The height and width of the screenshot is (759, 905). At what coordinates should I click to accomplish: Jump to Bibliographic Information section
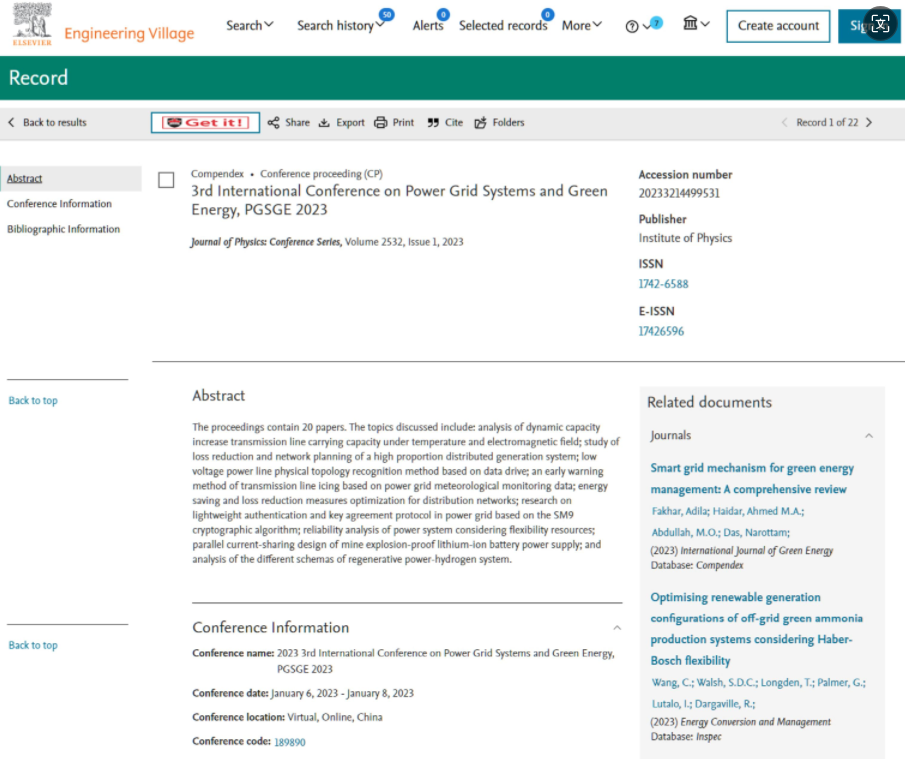(x=63, y=229)
